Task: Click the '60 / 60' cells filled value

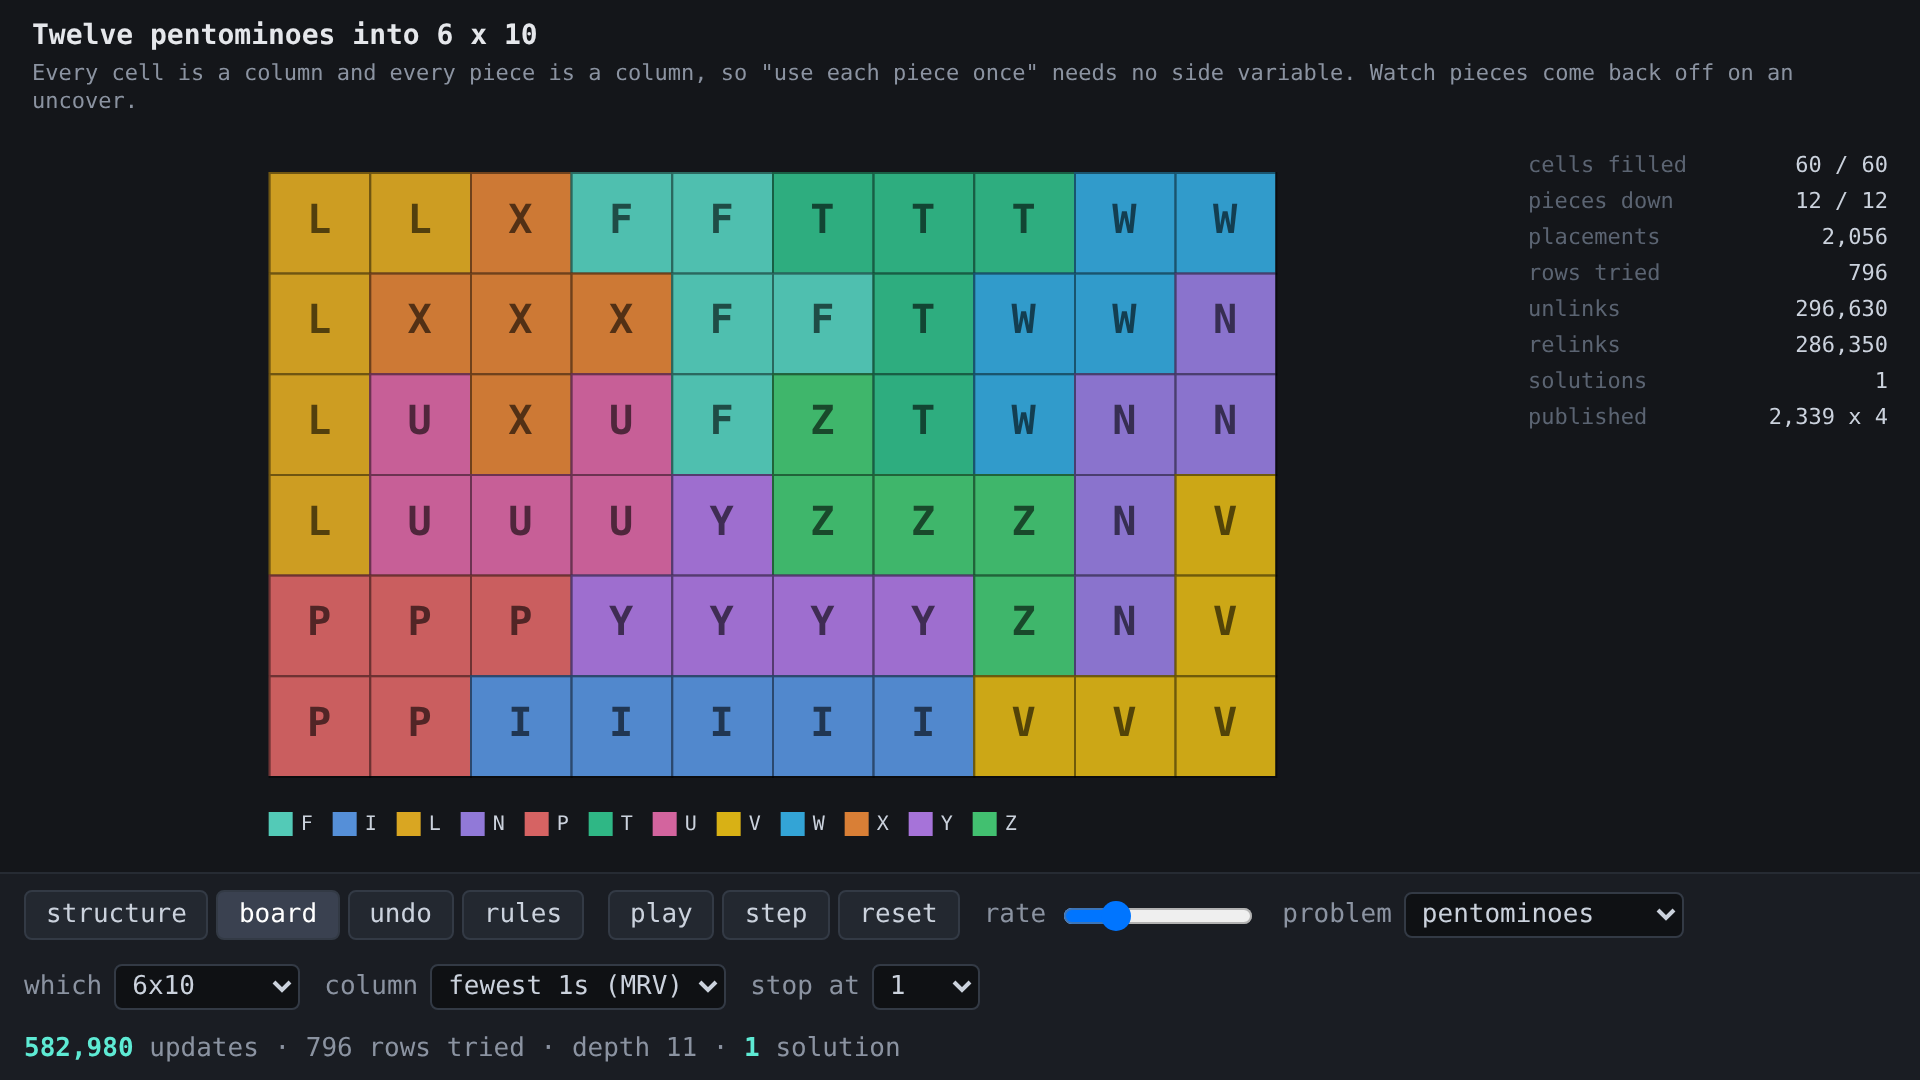Action: click(1841, 165)
